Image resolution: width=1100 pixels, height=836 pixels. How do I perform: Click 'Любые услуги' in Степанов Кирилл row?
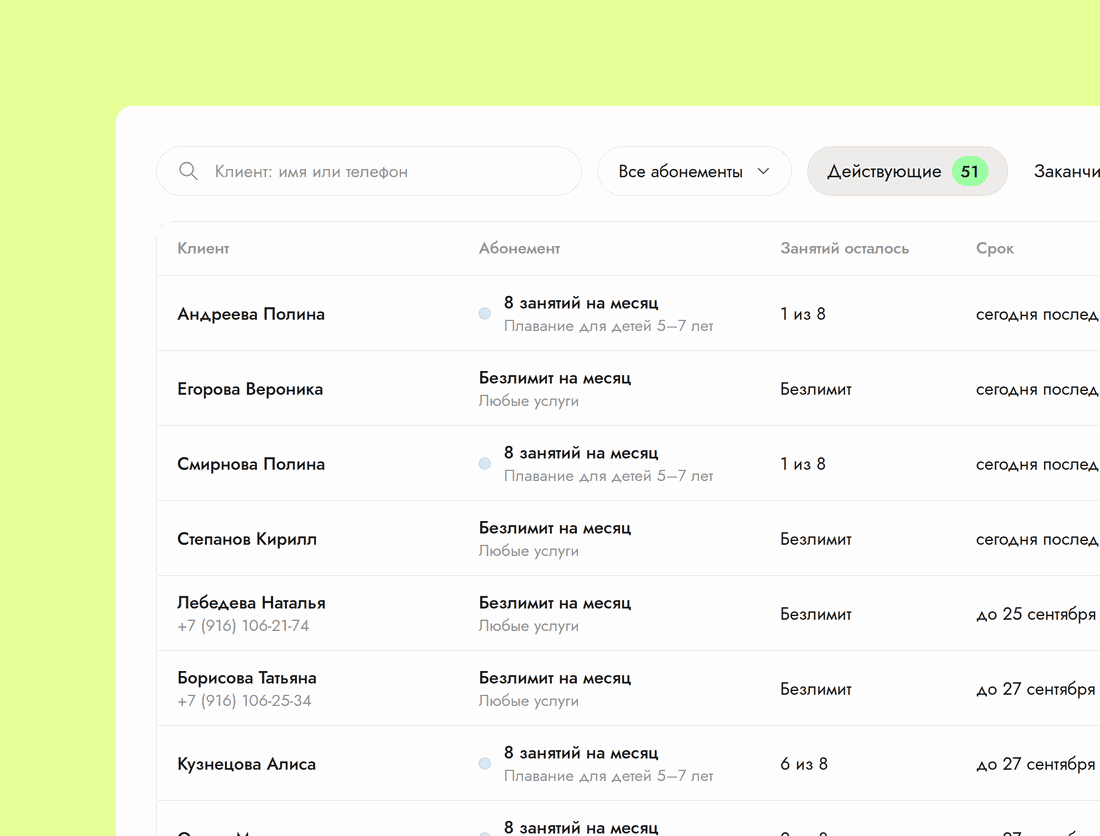click(x=529, y=551)
